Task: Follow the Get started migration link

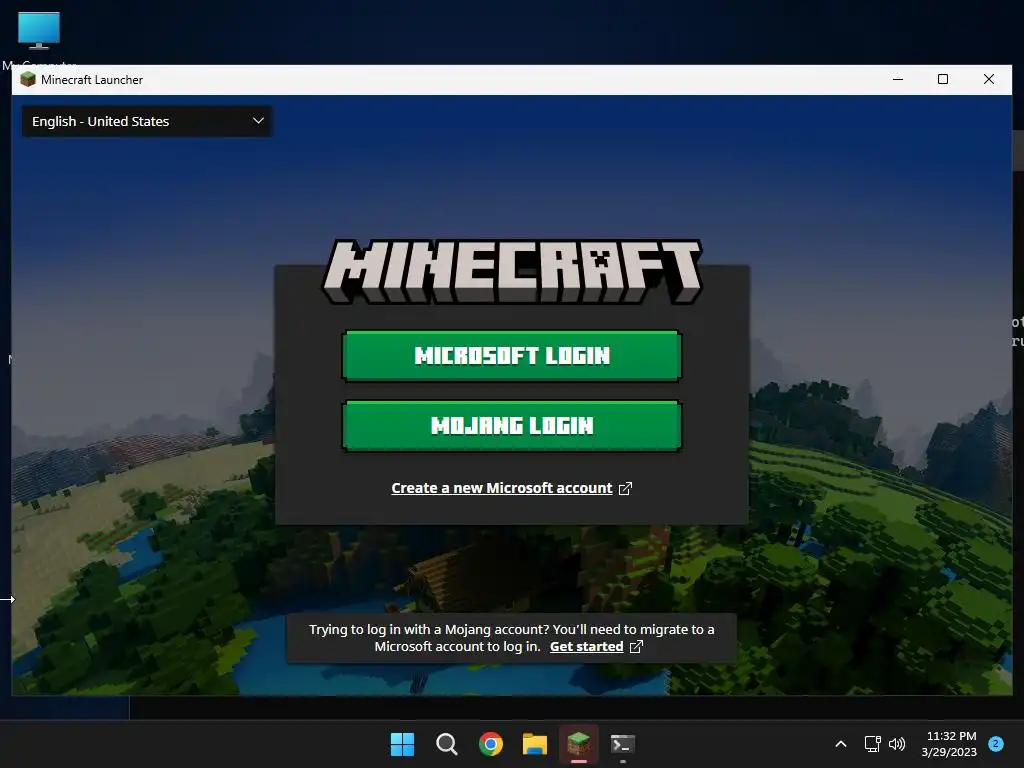Action: click(x=586, y=647)
